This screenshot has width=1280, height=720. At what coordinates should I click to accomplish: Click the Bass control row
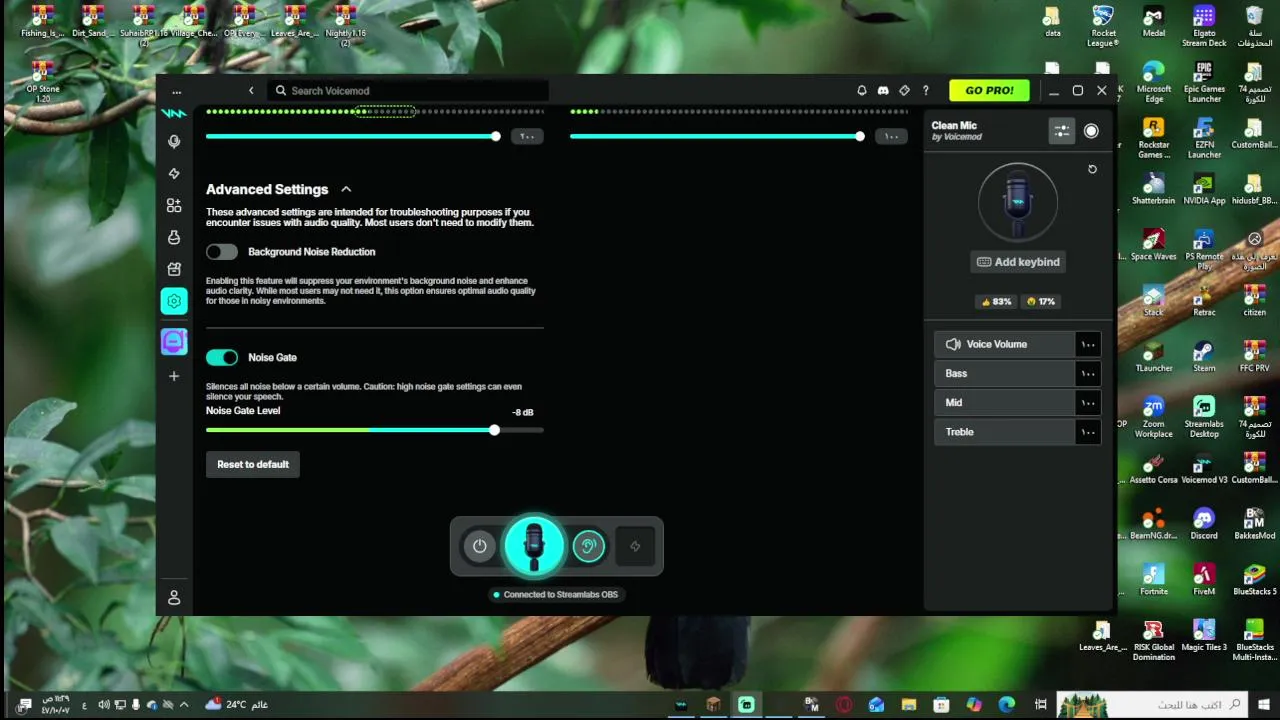point(1018,373)
